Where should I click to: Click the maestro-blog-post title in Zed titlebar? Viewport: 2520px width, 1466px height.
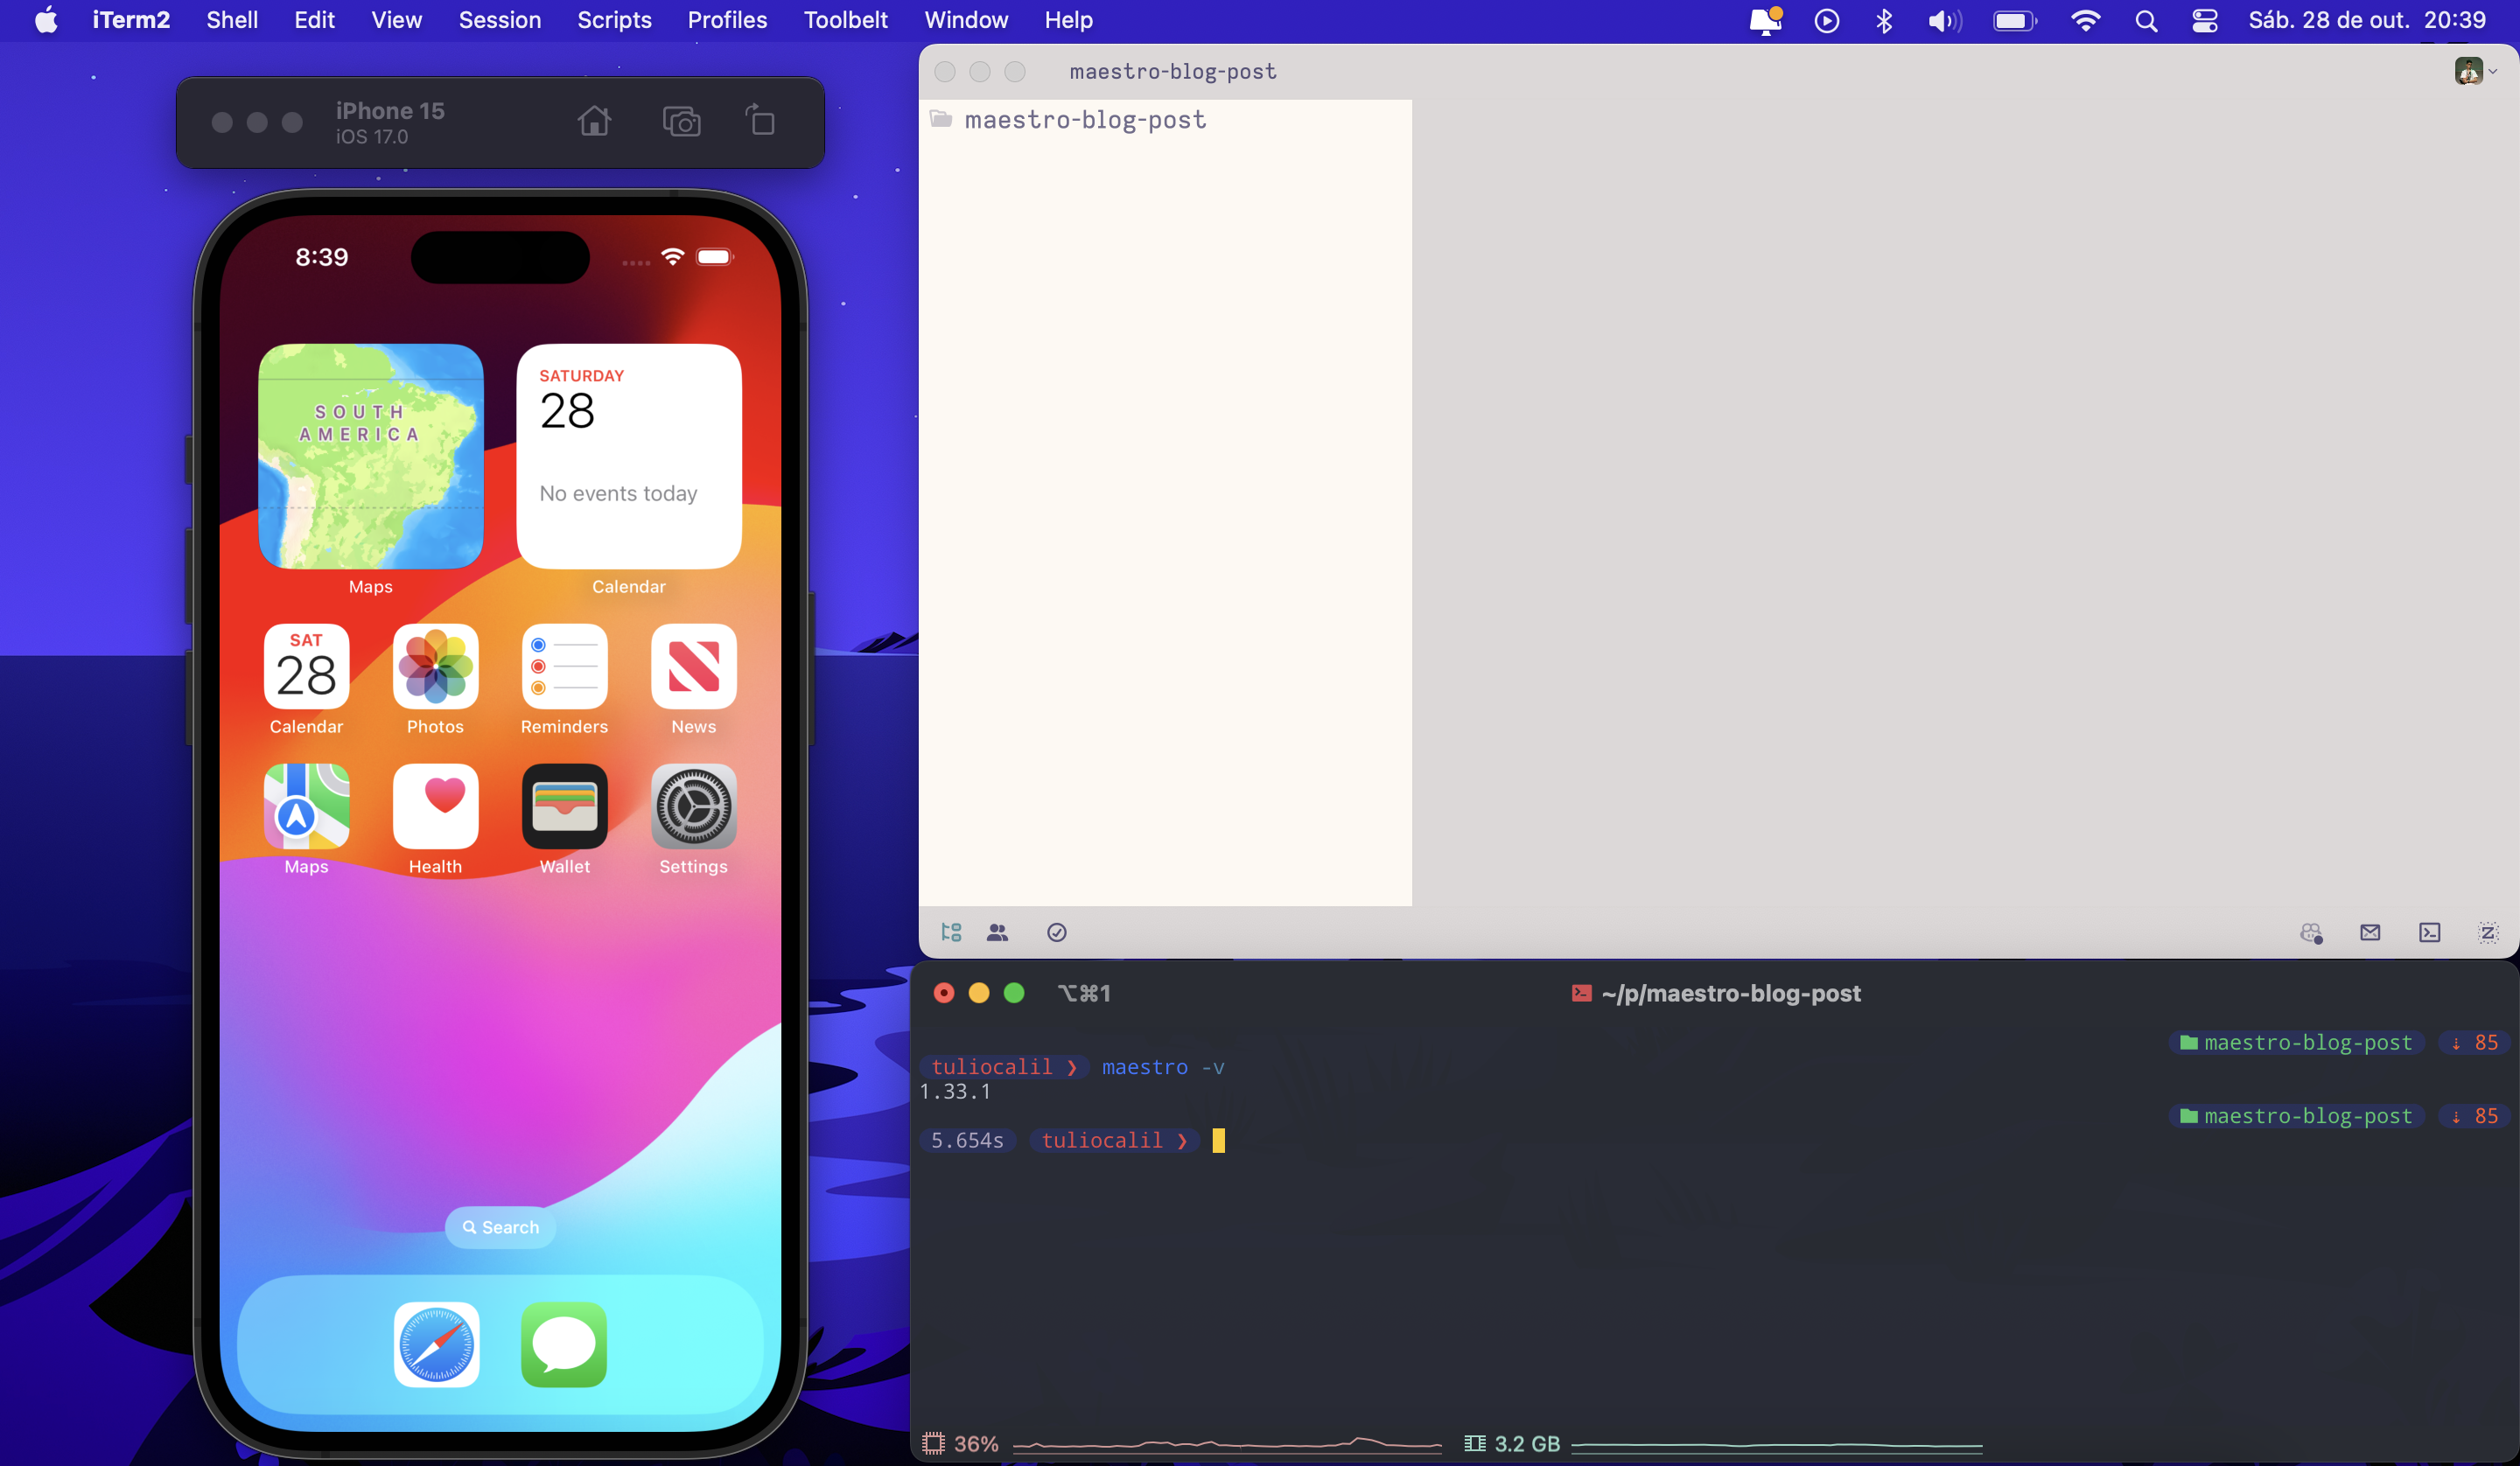coord(1173,71)
